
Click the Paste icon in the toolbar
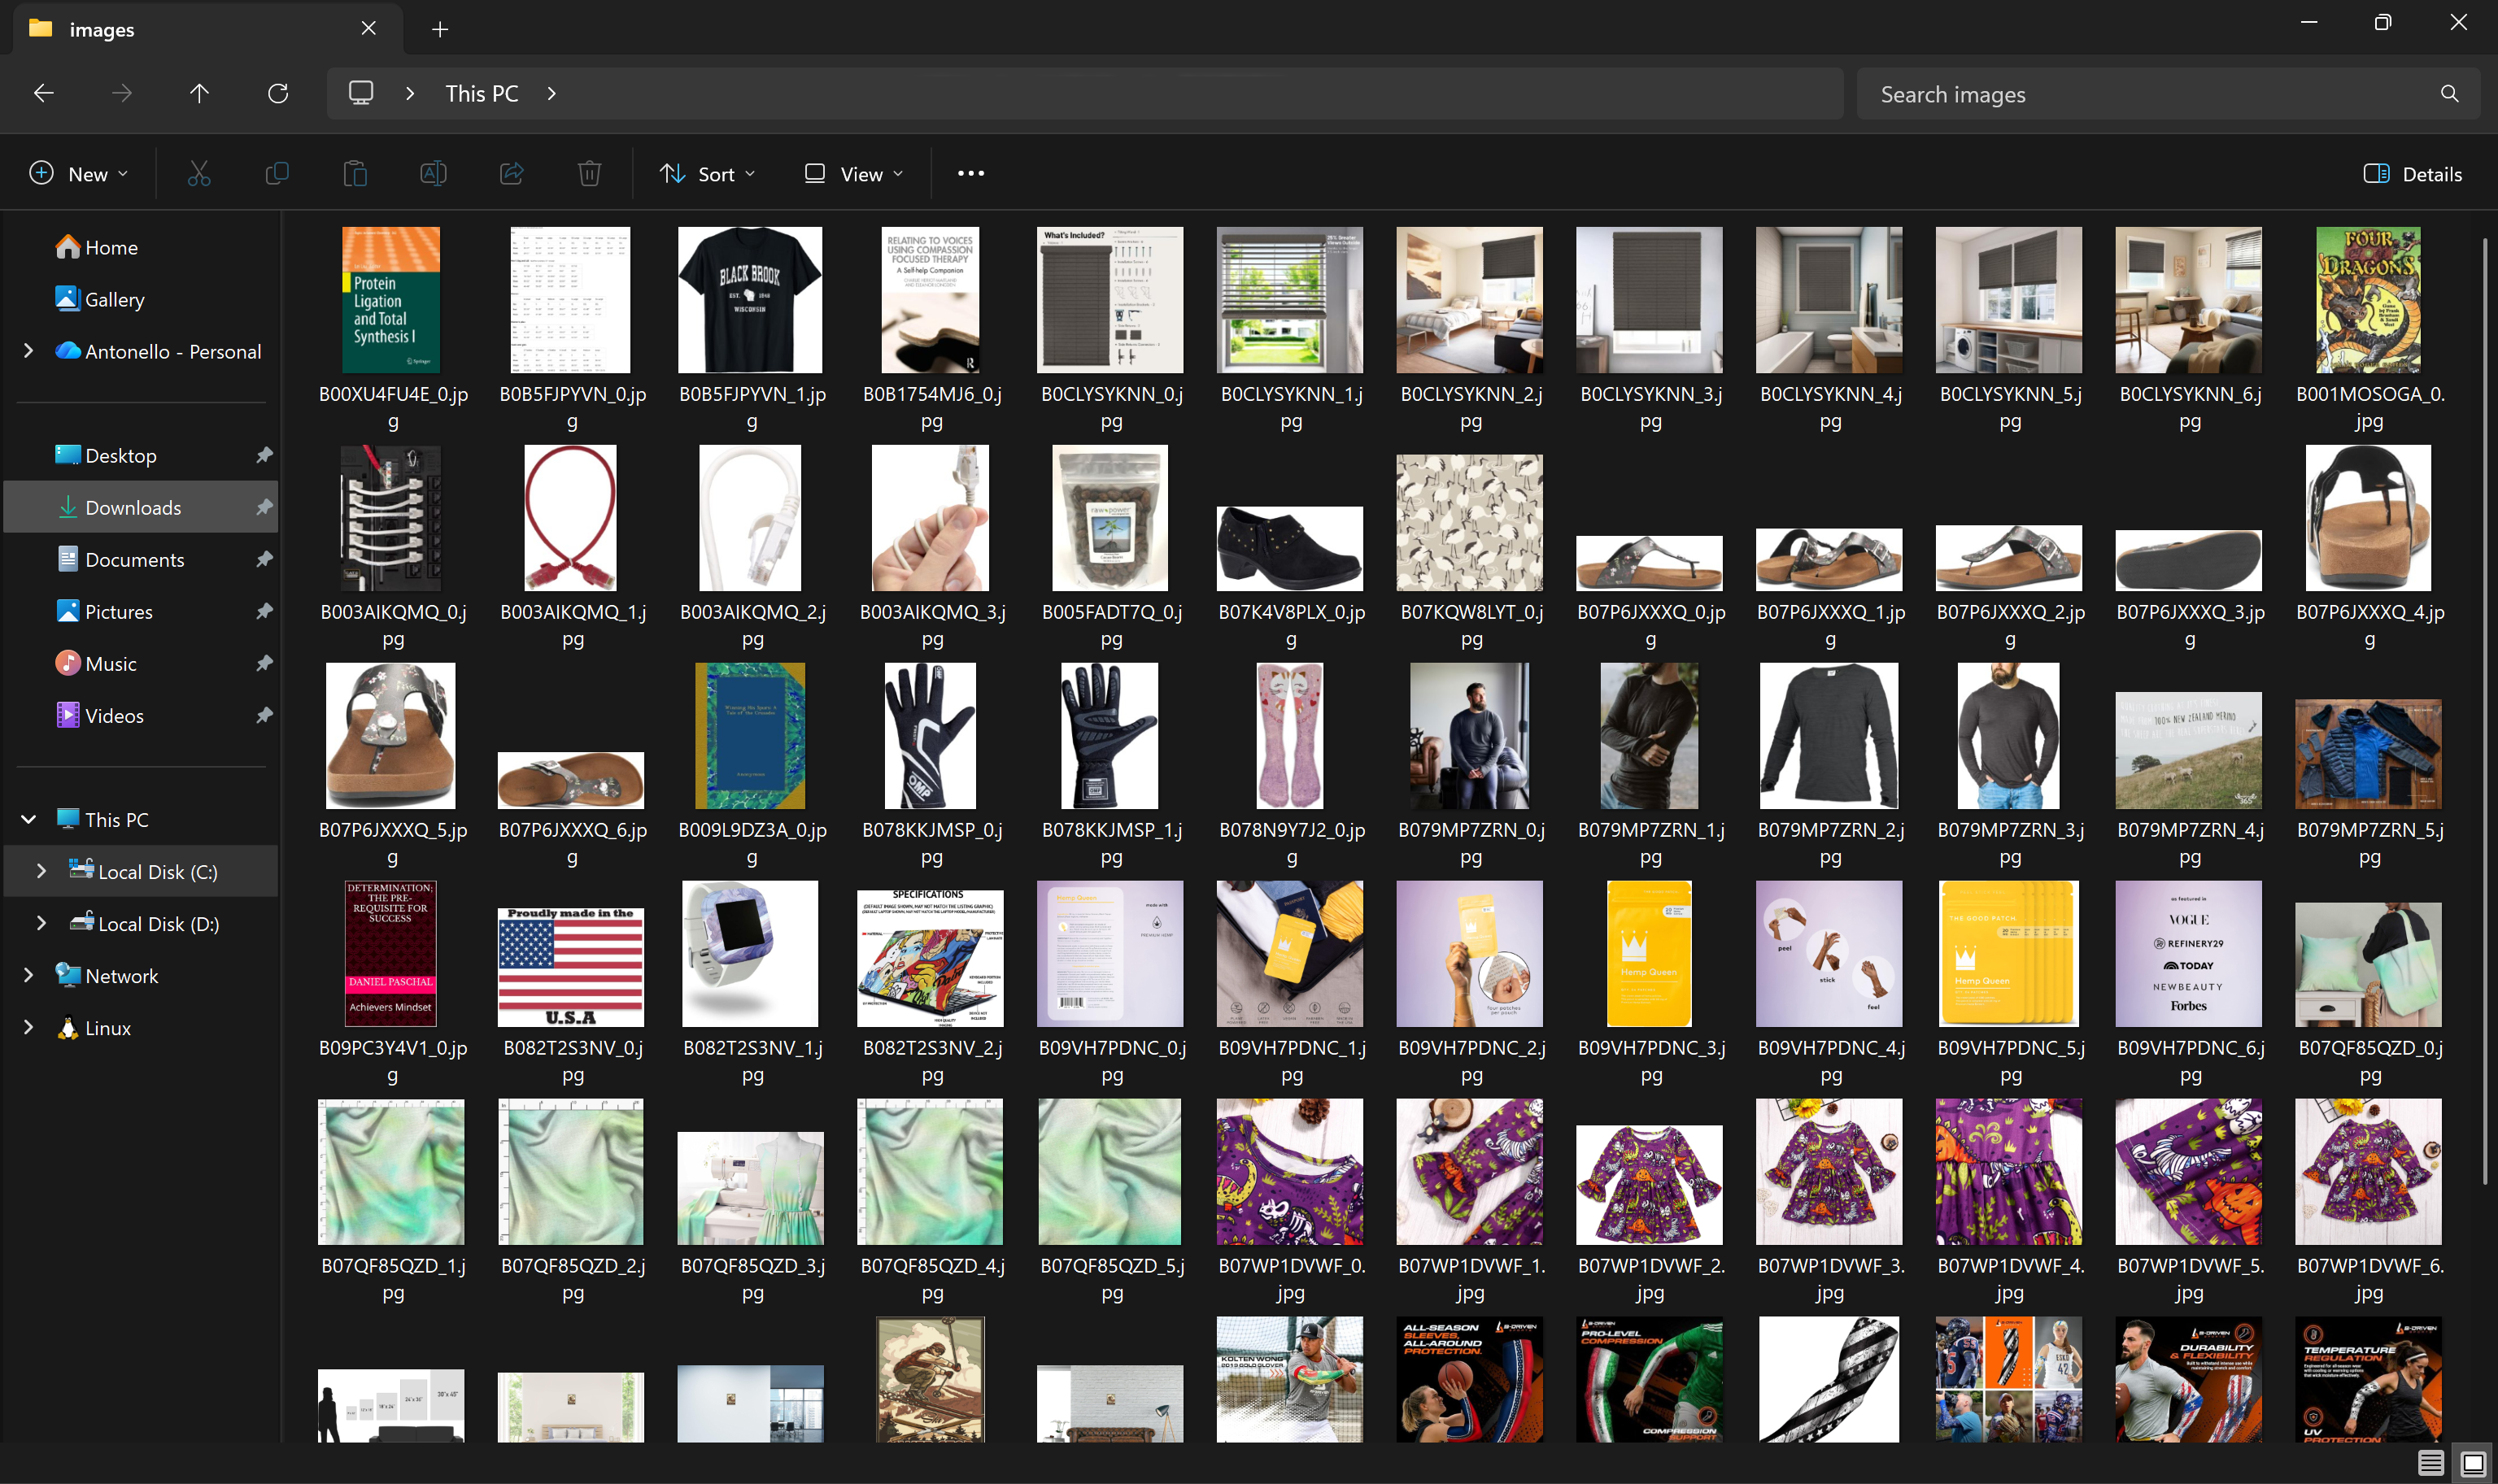pos(355,173)
